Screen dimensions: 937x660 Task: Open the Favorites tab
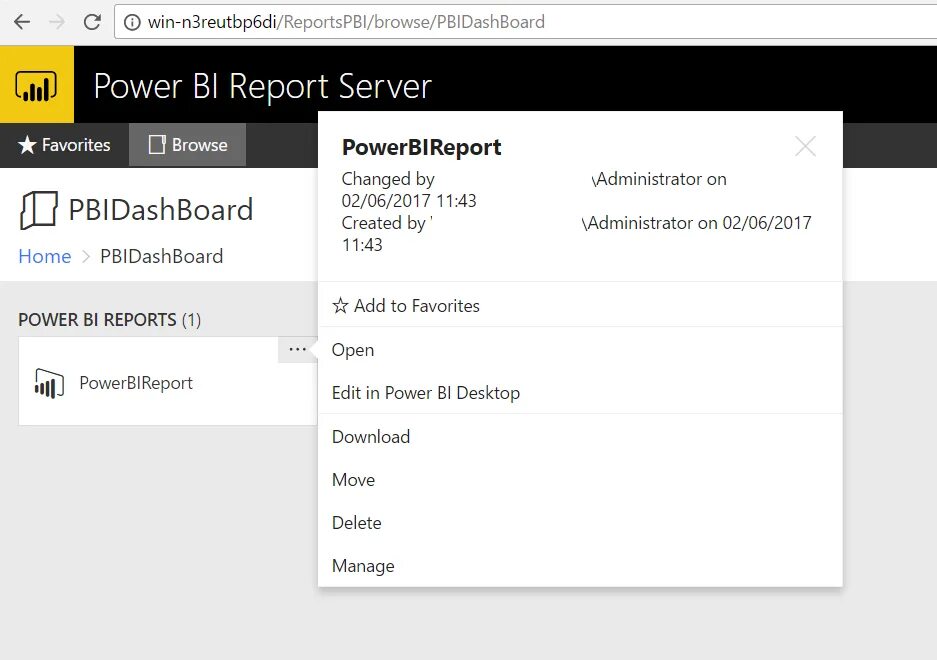pos(64,145)
